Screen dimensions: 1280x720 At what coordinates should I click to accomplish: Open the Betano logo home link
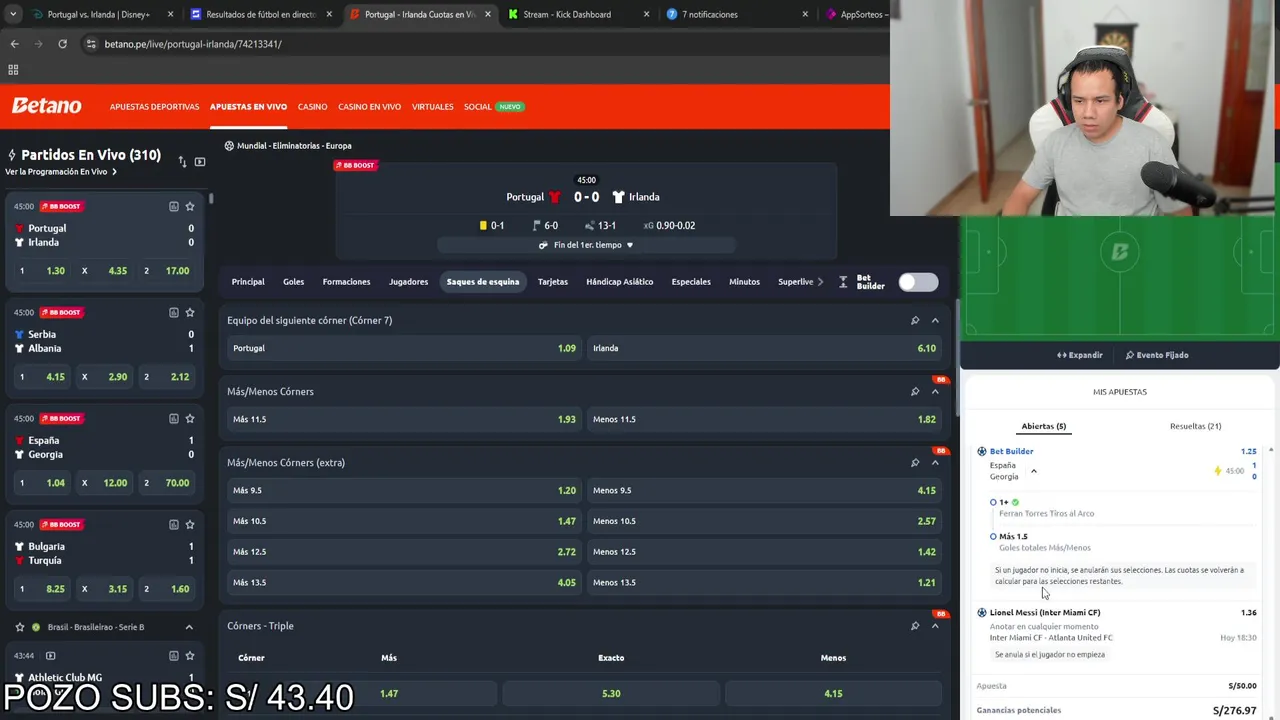pos(46,106)
